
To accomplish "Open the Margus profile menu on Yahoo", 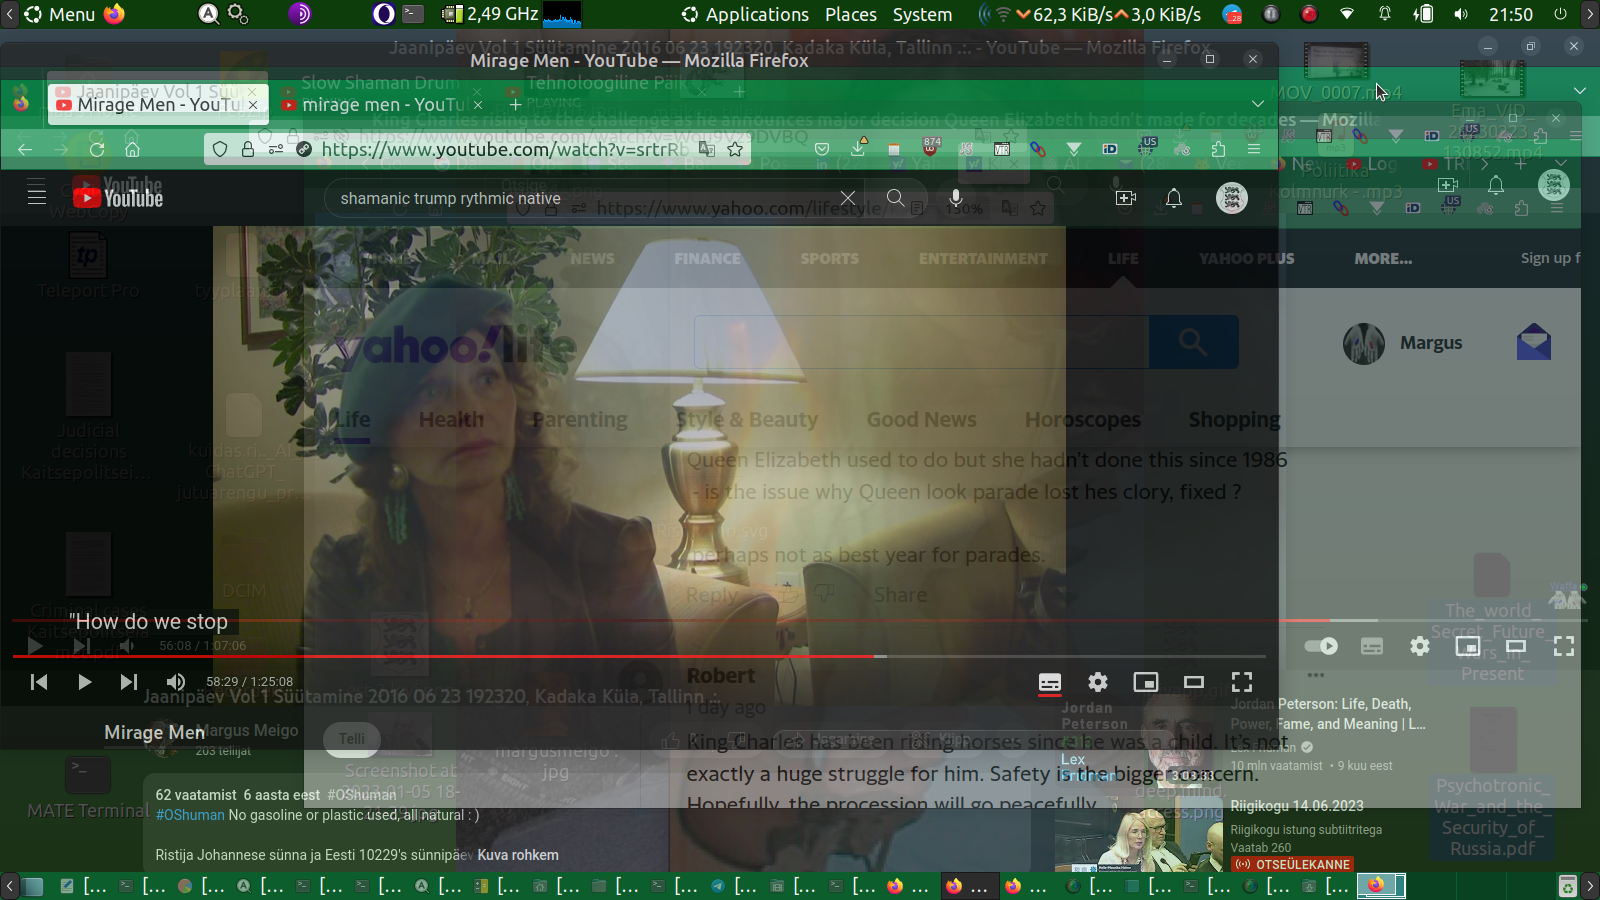I will click(x=1402, y=343).
